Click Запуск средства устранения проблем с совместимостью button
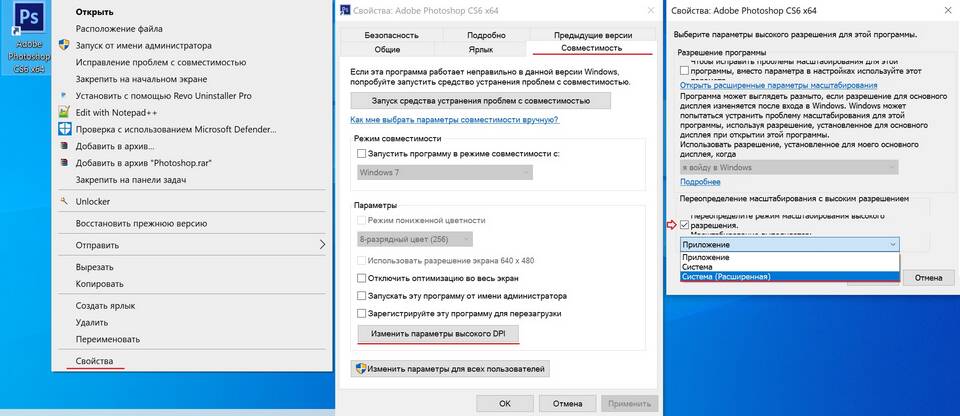960x416 pixels. click(481, 100)
